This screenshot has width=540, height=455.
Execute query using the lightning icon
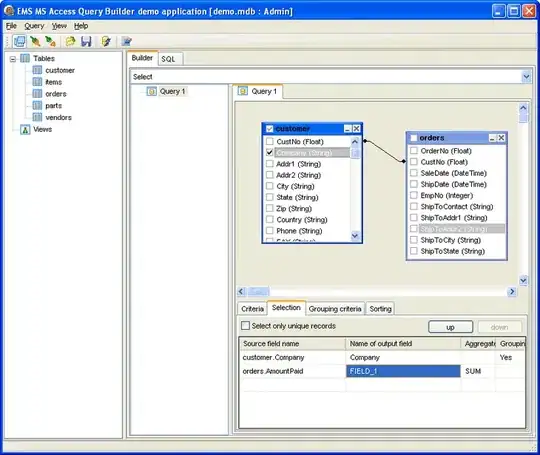coord(106,41)
